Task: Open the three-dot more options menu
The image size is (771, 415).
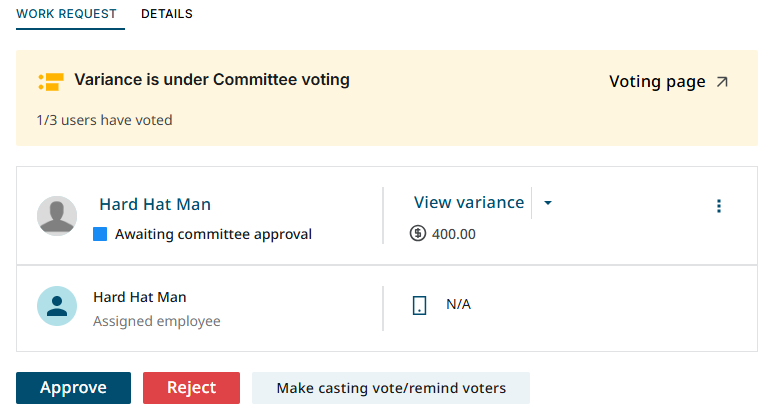Action: (718, 206)
